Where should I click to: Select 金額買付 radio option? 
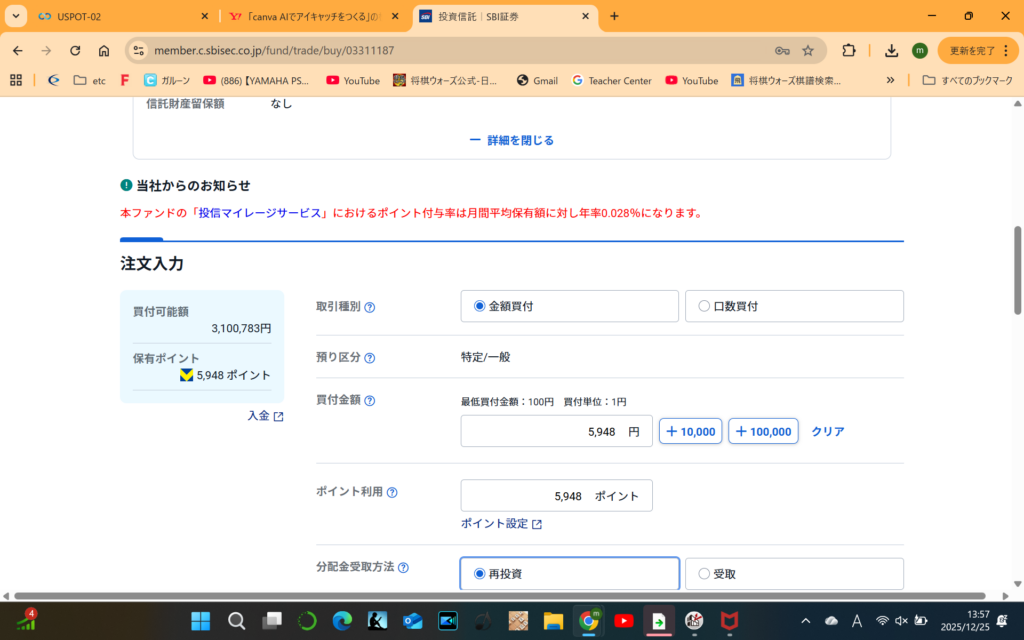[x=480, y=306]
